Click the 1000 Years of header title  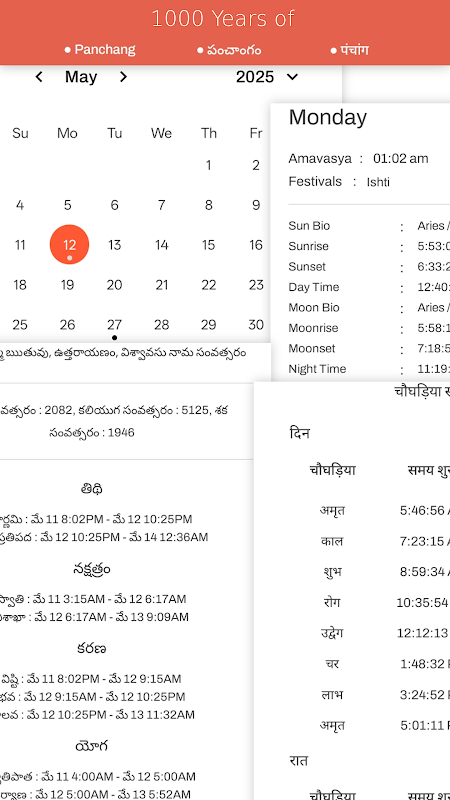(x=223, y=19)
